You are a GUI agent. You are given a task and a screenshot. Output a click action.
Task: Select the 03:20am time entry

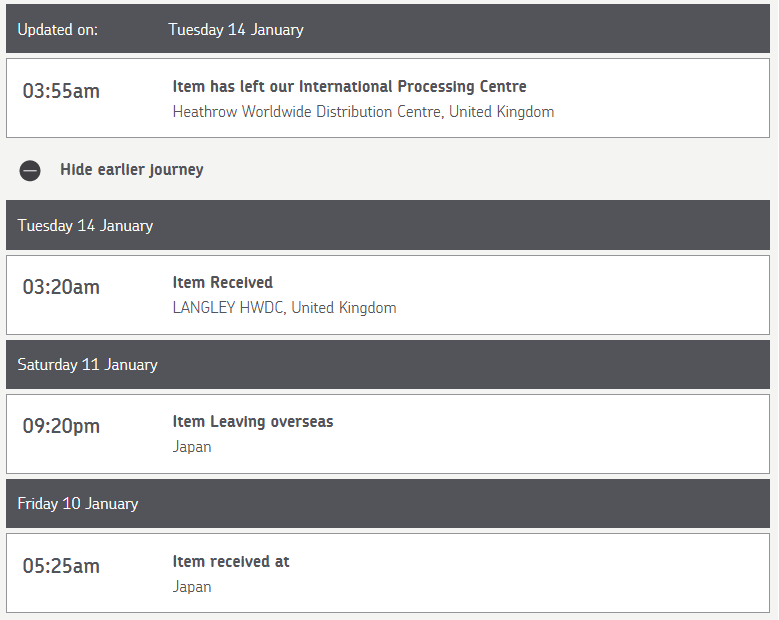pos(61,287)
